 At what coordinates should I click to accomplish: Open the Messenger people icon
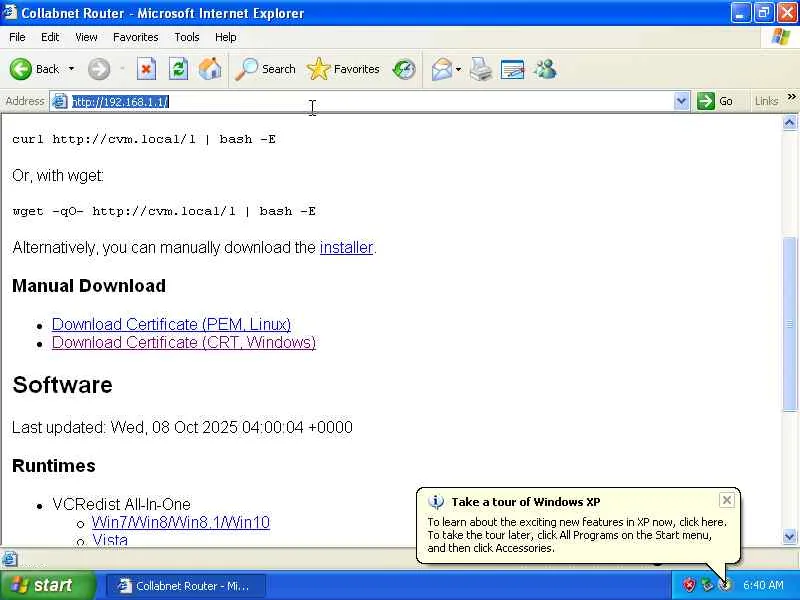545,69
